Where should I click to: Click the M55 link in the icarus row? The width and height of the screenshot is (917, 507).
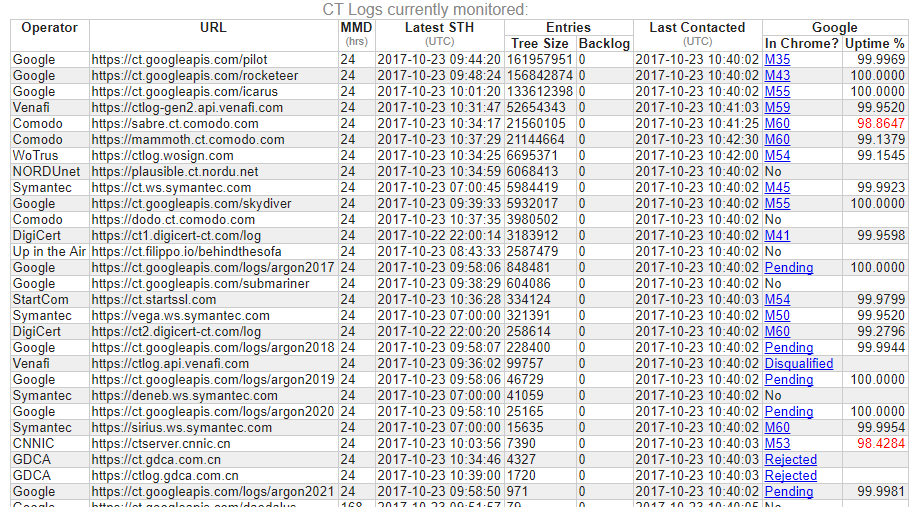777,92
